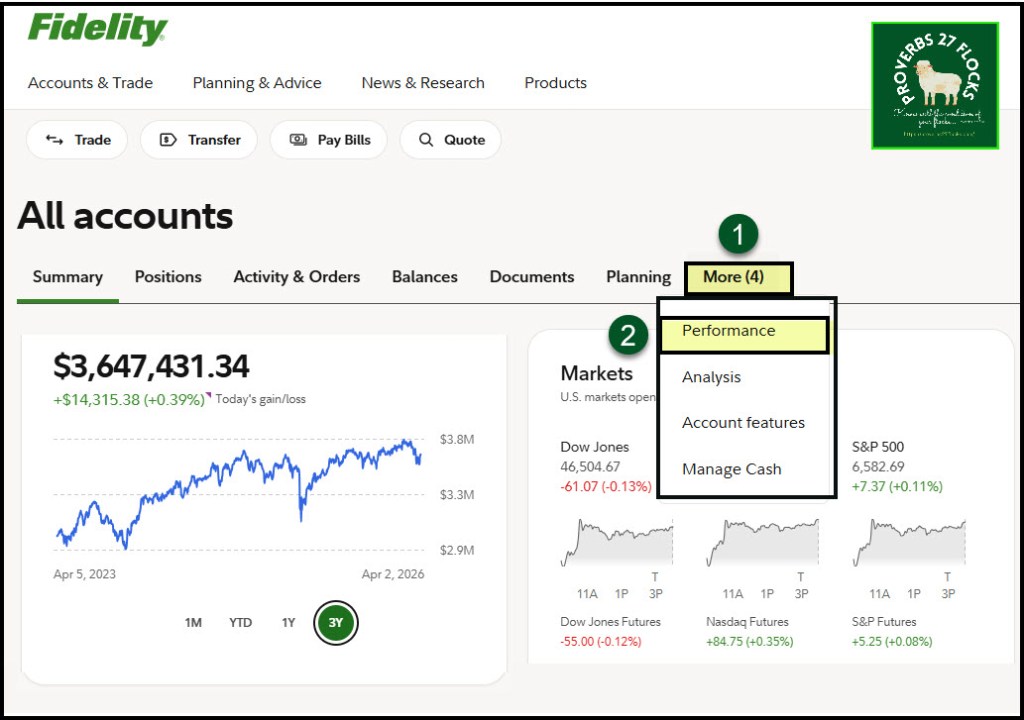The height and width of the screenshot is (720, 1024).
Task: Click the Trade arrows icon
Action: pyautogui.click(x=55, y=140)
